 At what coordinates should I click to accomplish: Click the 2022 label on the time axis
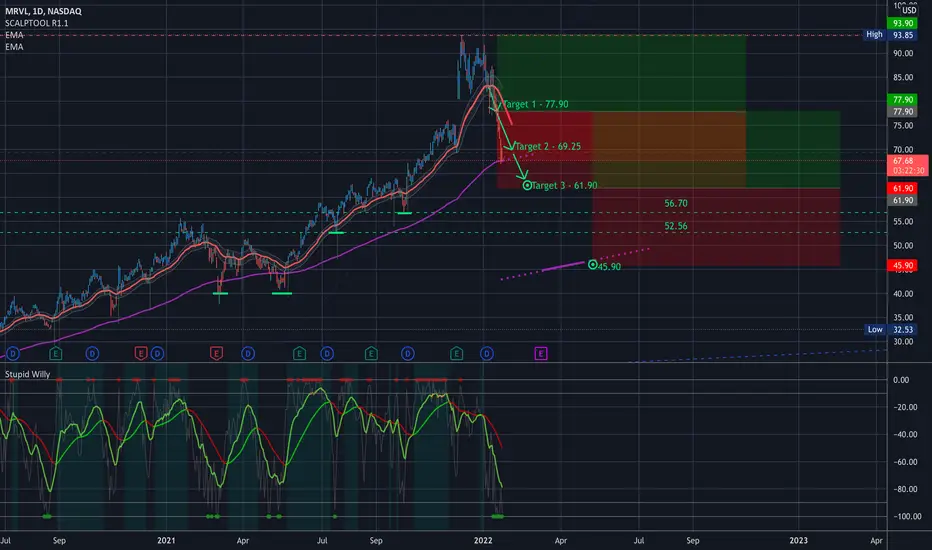tap(483, 540)
